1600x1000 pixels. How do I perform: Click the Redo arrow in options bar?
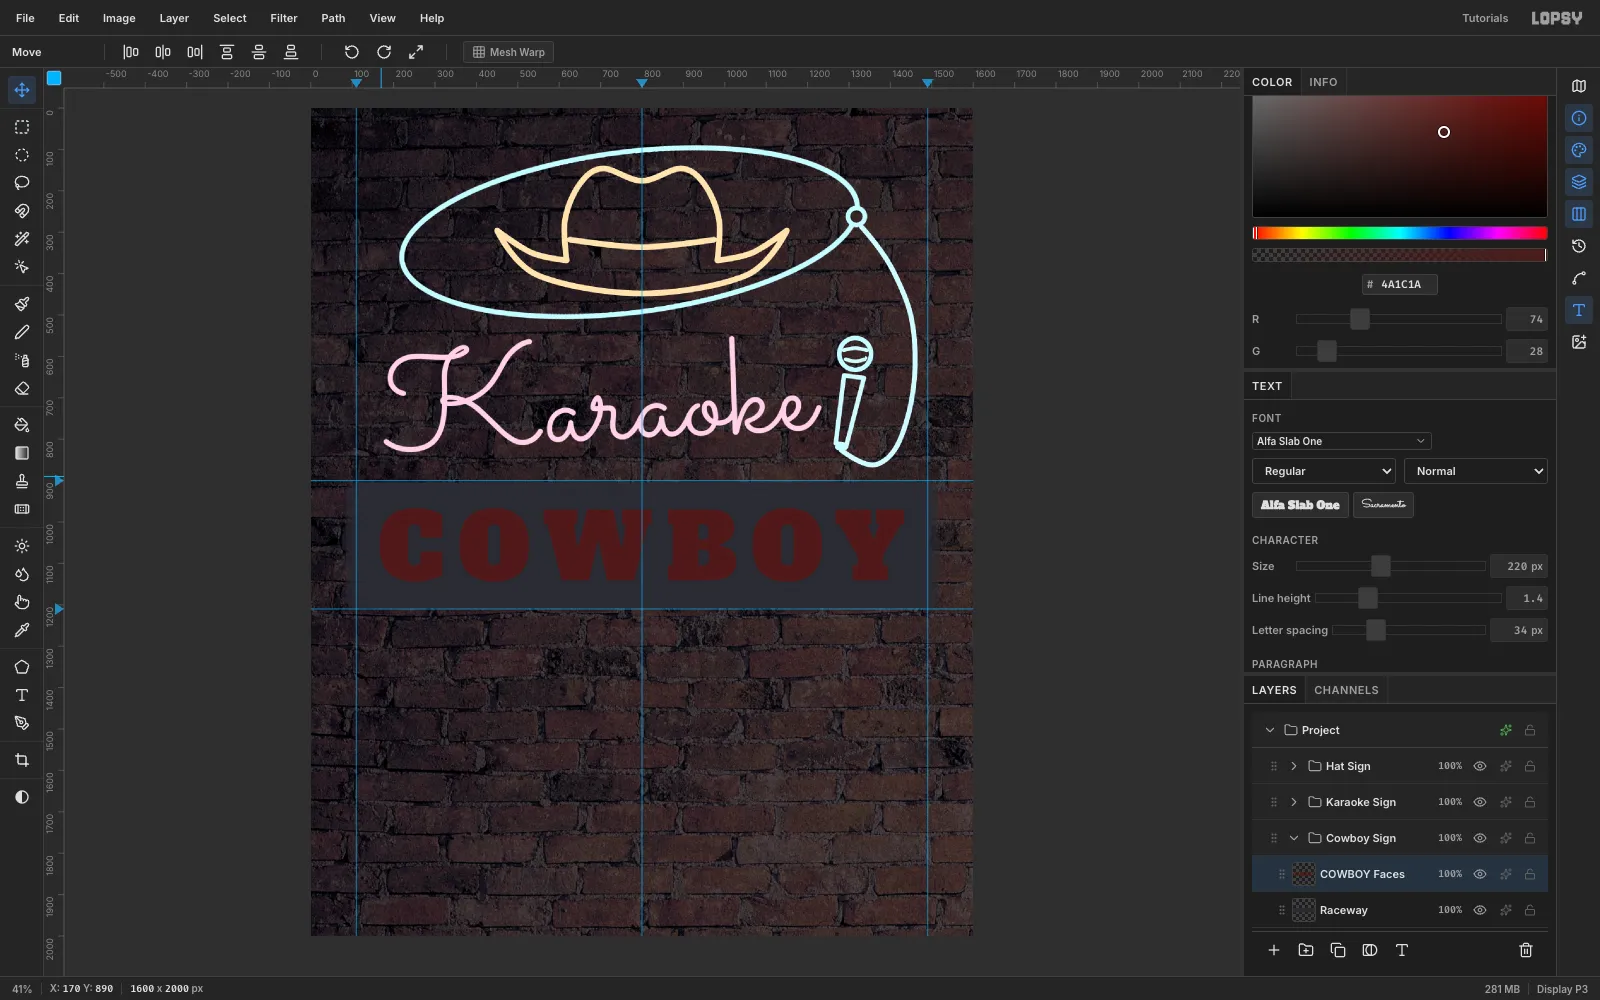(384, 52)
